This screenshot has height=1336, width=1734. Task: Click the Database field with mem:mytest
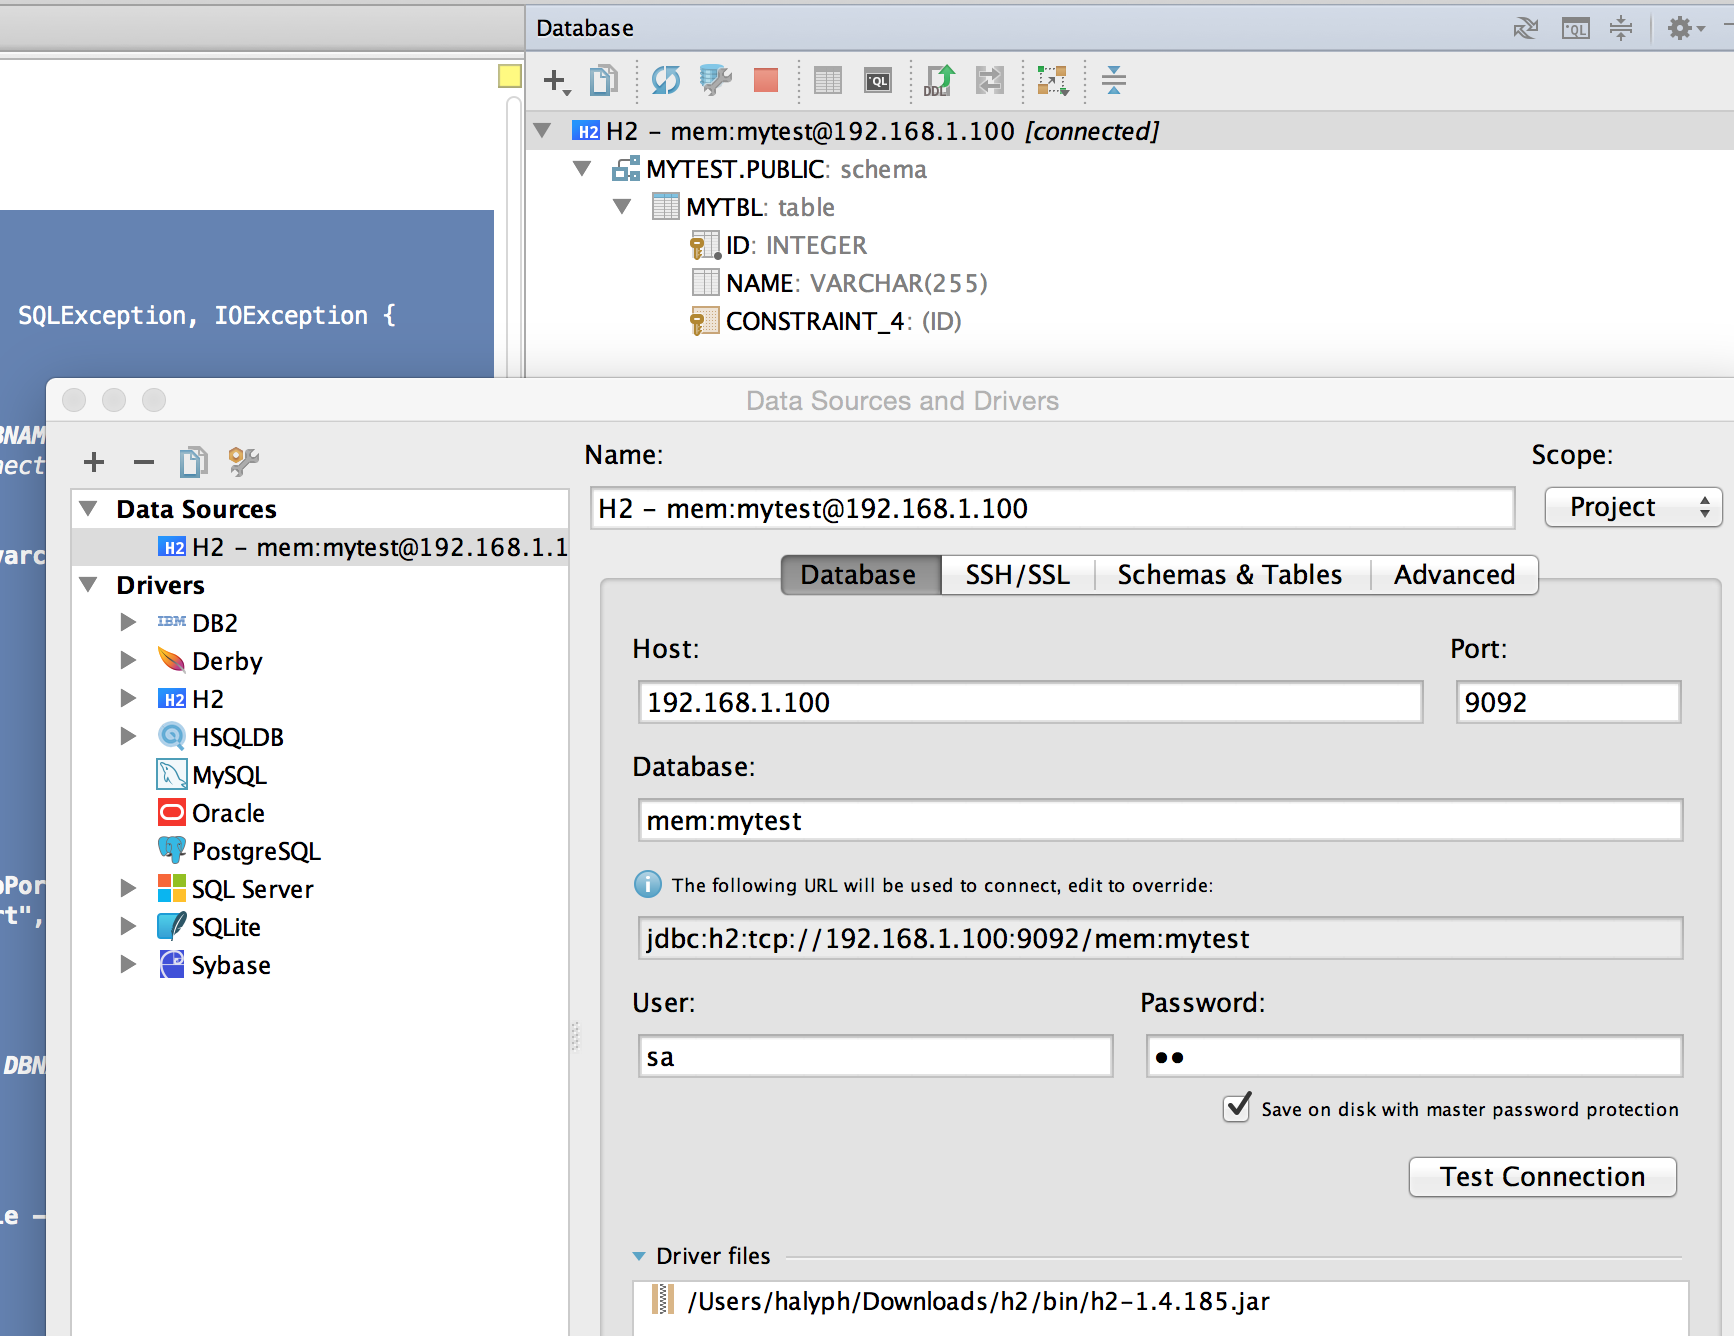[1160, 820]
